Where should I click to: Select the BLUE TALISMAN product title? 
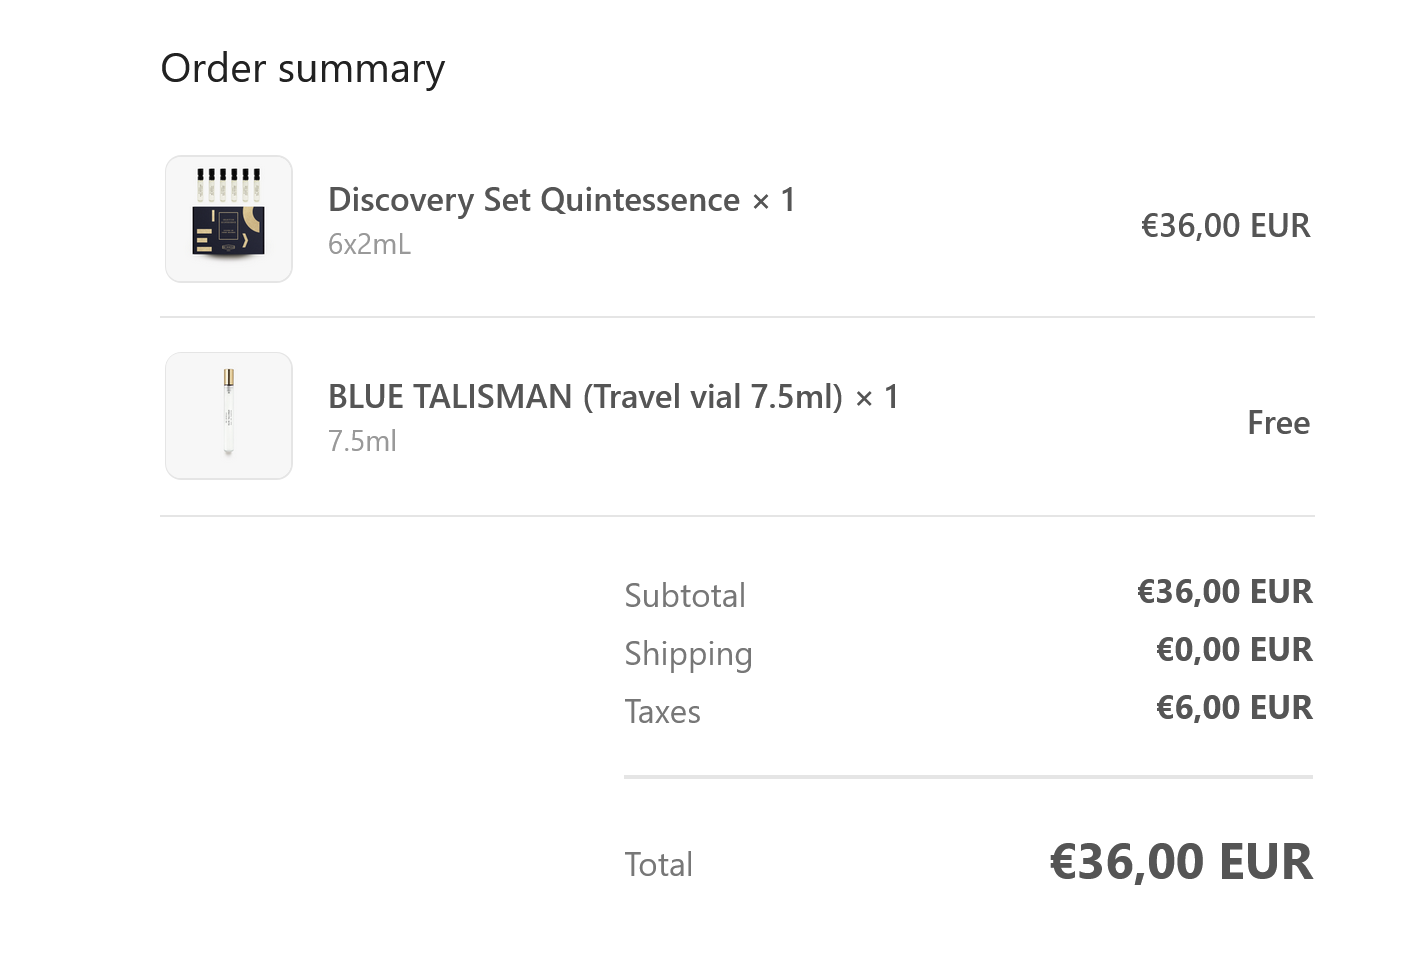585,397
